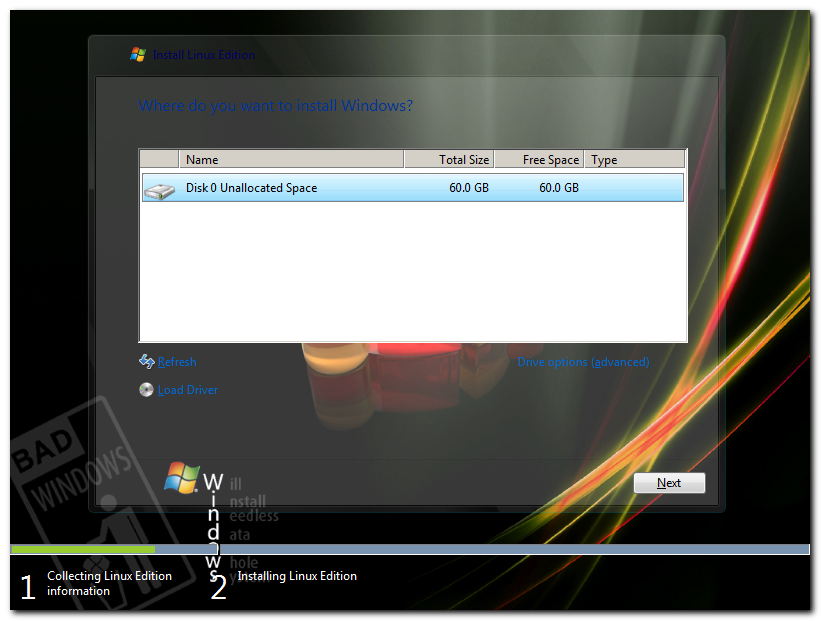Open the Refresh link
821x621 pixels.
point(177,362)
